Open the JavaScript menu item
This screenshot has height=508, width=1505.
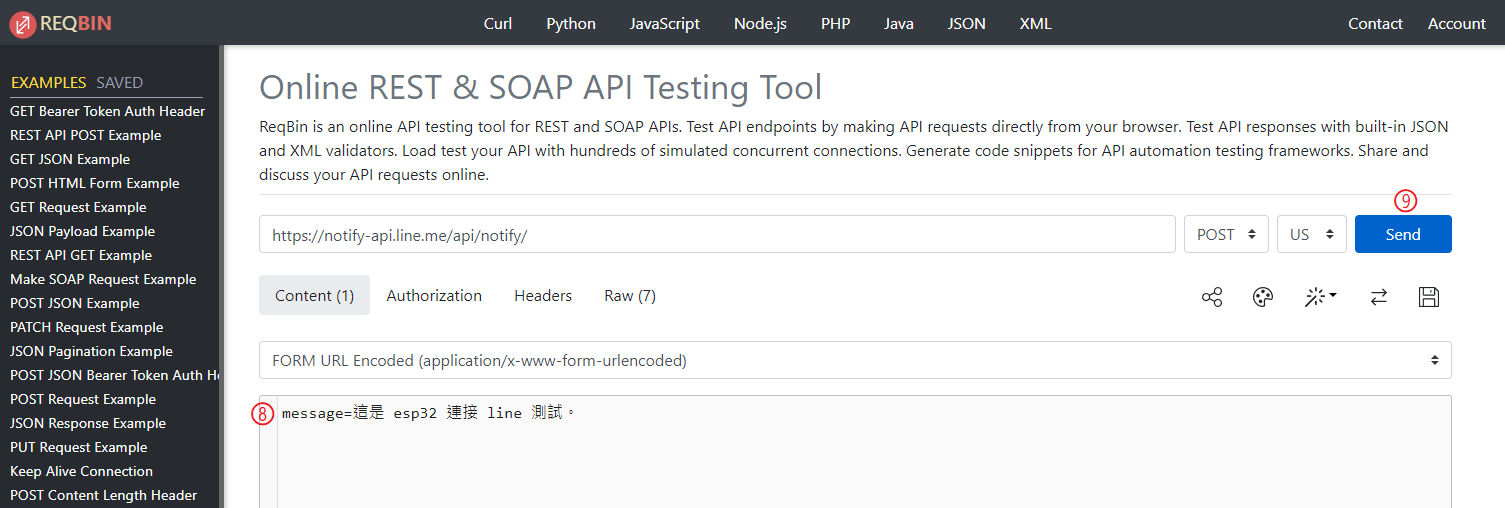665,24
